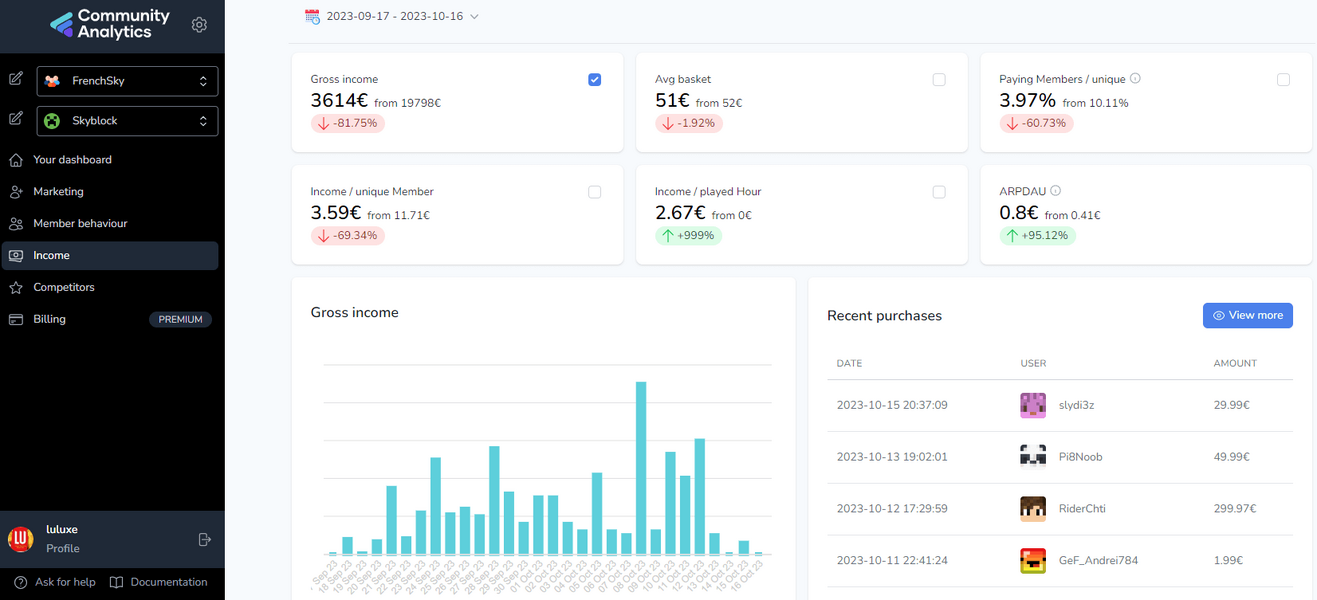Click the pencil icon beside FrenchSky selector
1317x600 pixels.
click(15, 79)
